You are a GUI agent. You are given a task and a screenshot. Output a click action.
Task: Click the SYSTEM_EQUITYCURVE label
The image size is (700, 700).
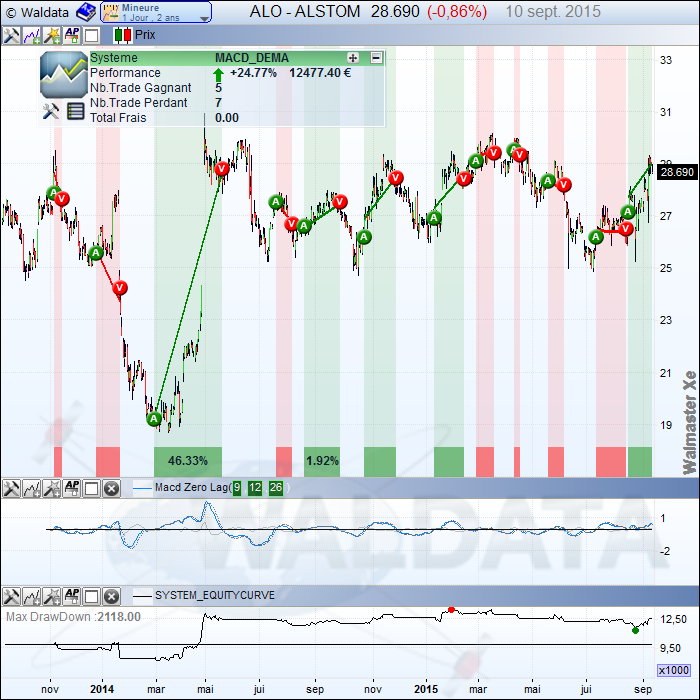point(215,596)
